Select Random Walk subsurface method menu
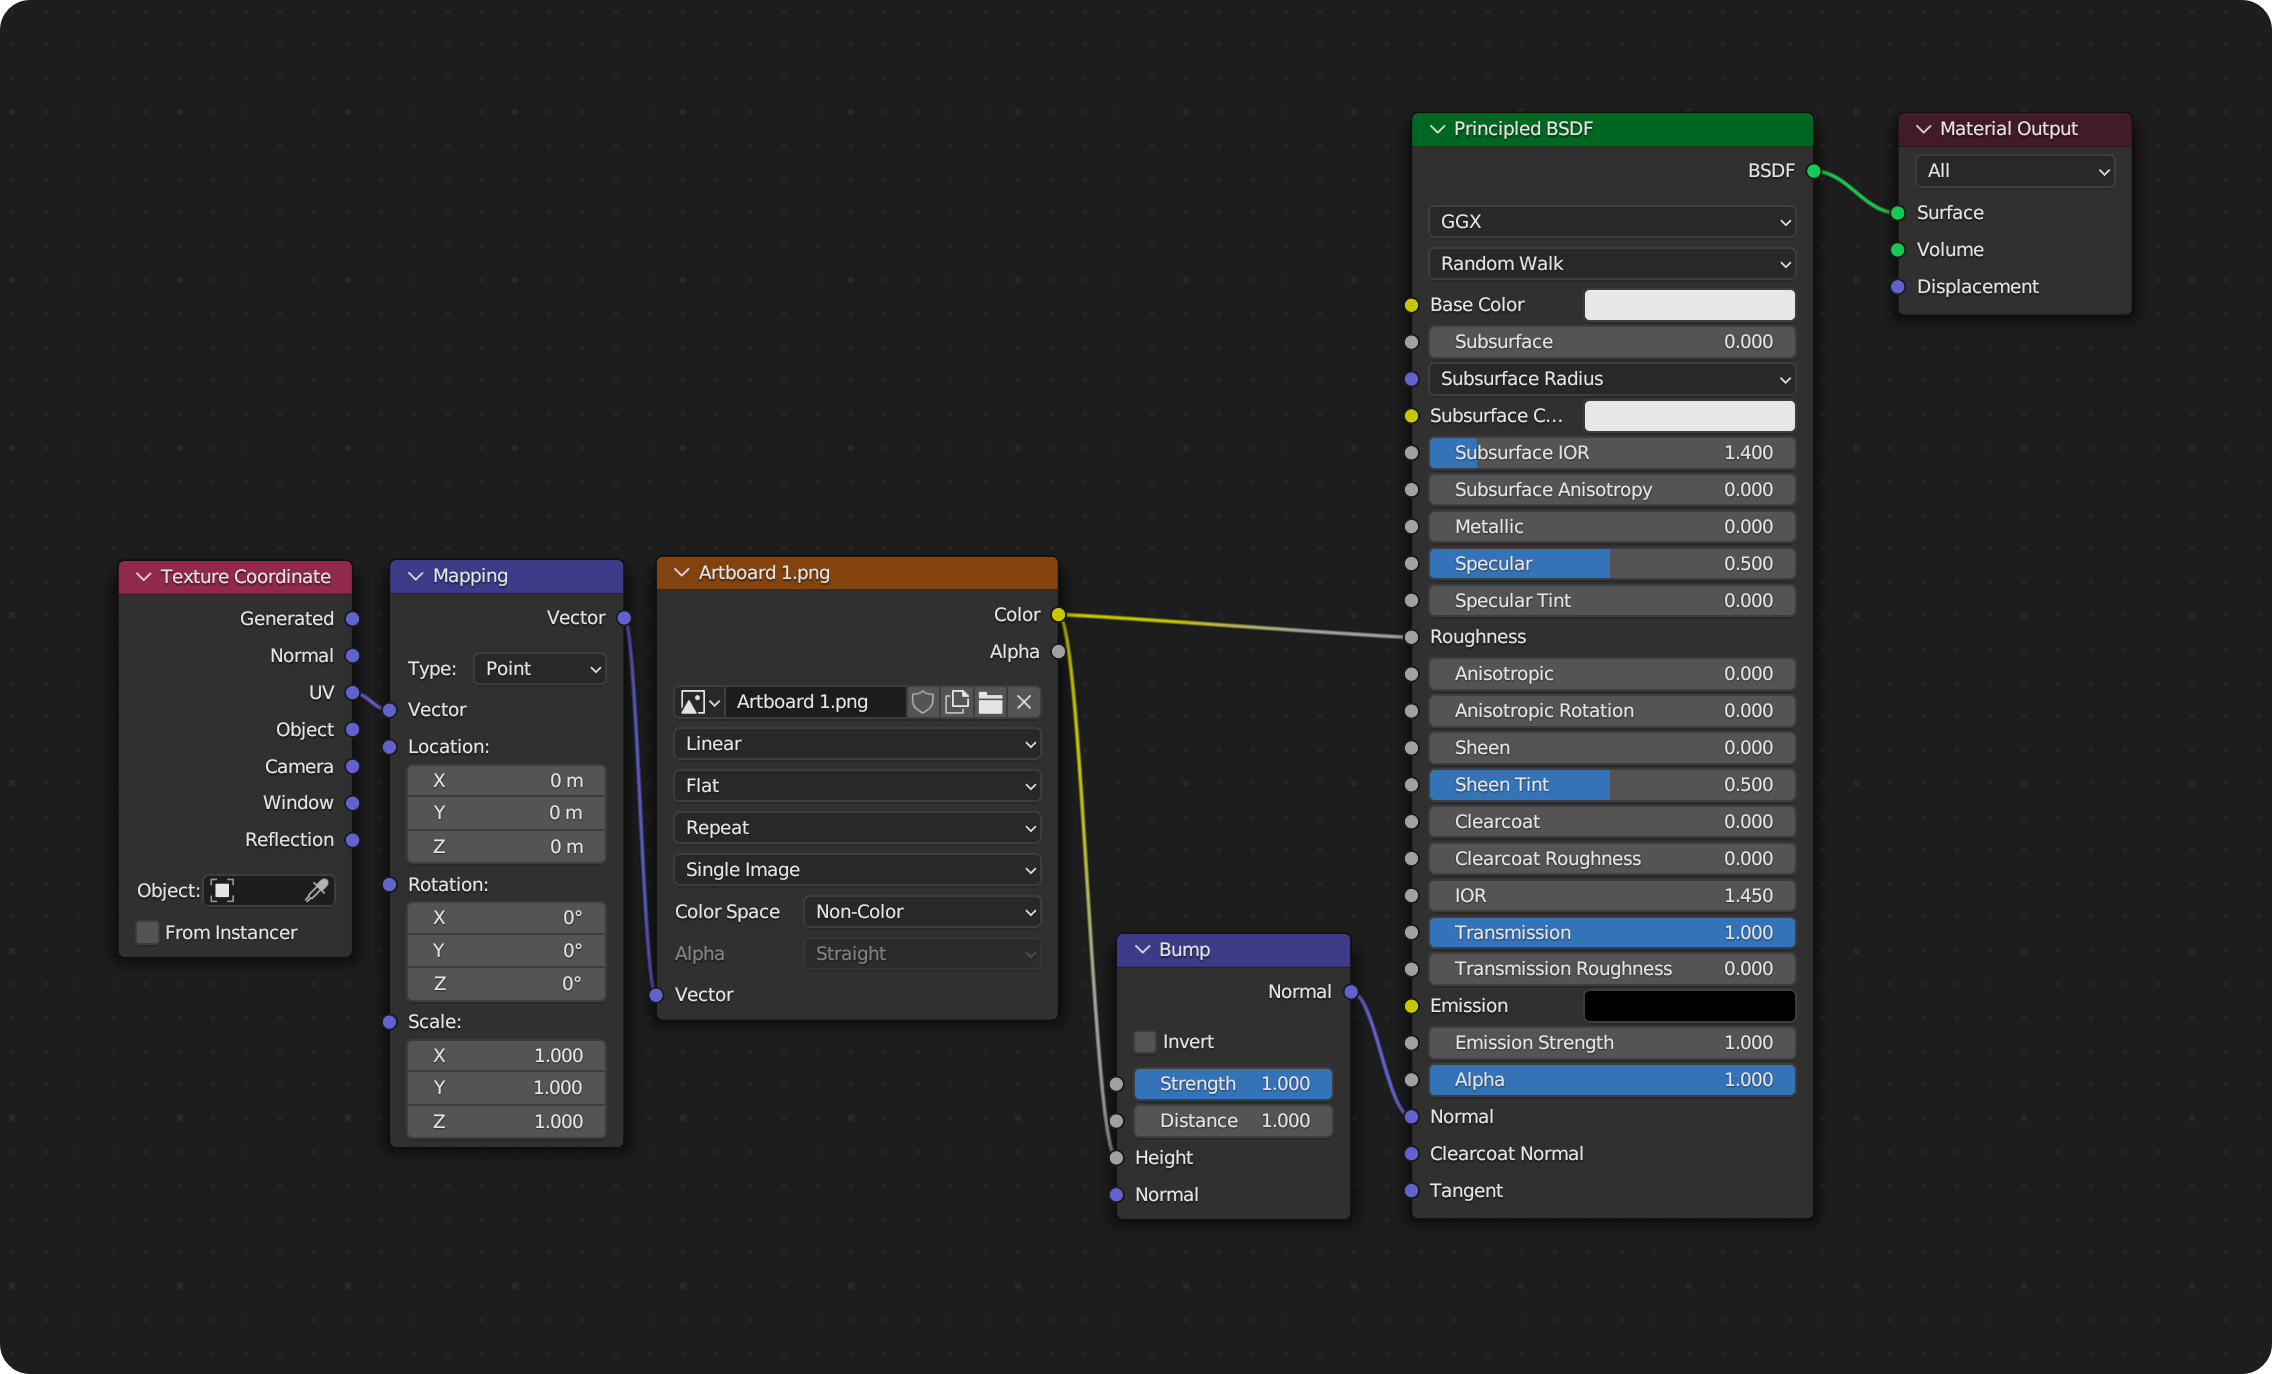 [x=1607, y=264]
